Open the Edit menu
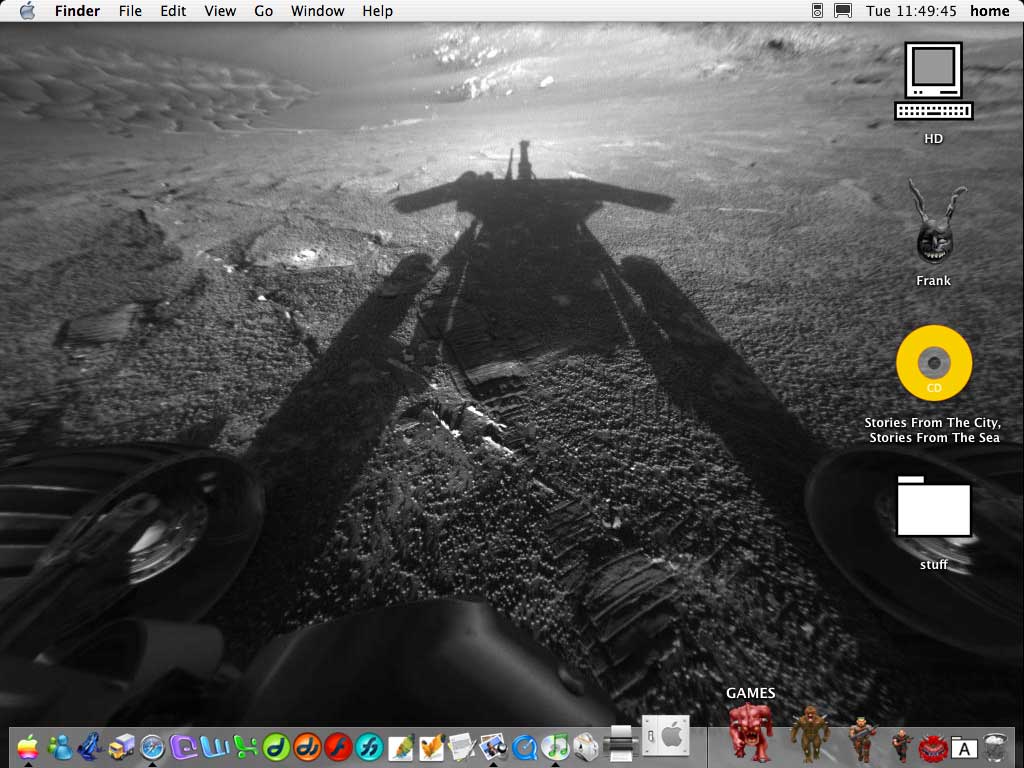Viewport: 1024px width, 768px height. 173,11
